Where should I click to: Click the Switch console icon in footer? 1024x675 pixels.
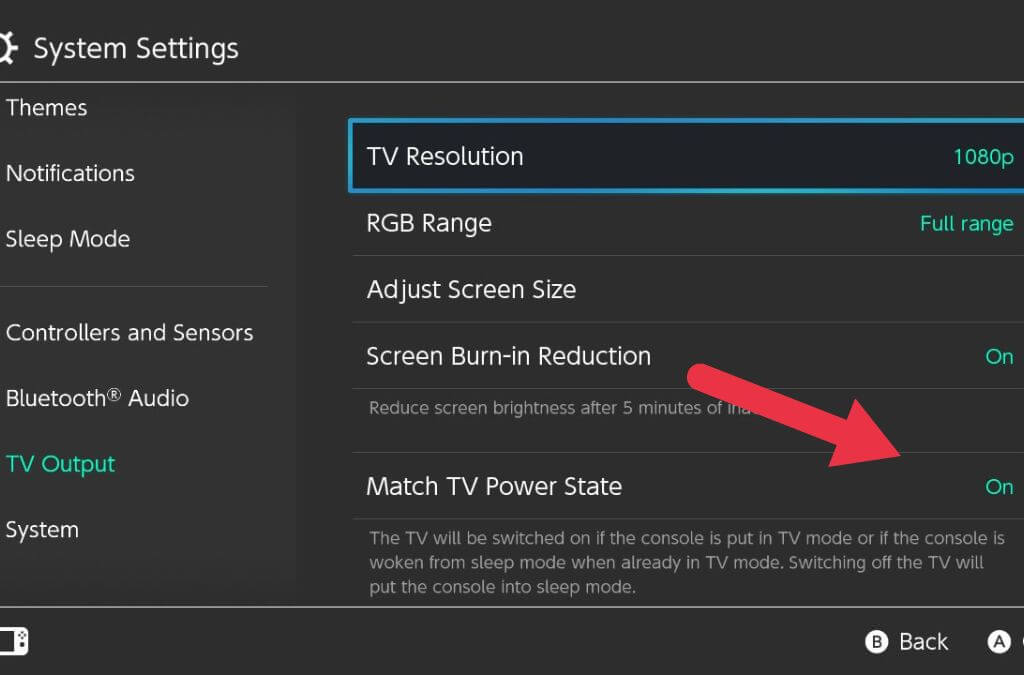click(x=13, y=641)
